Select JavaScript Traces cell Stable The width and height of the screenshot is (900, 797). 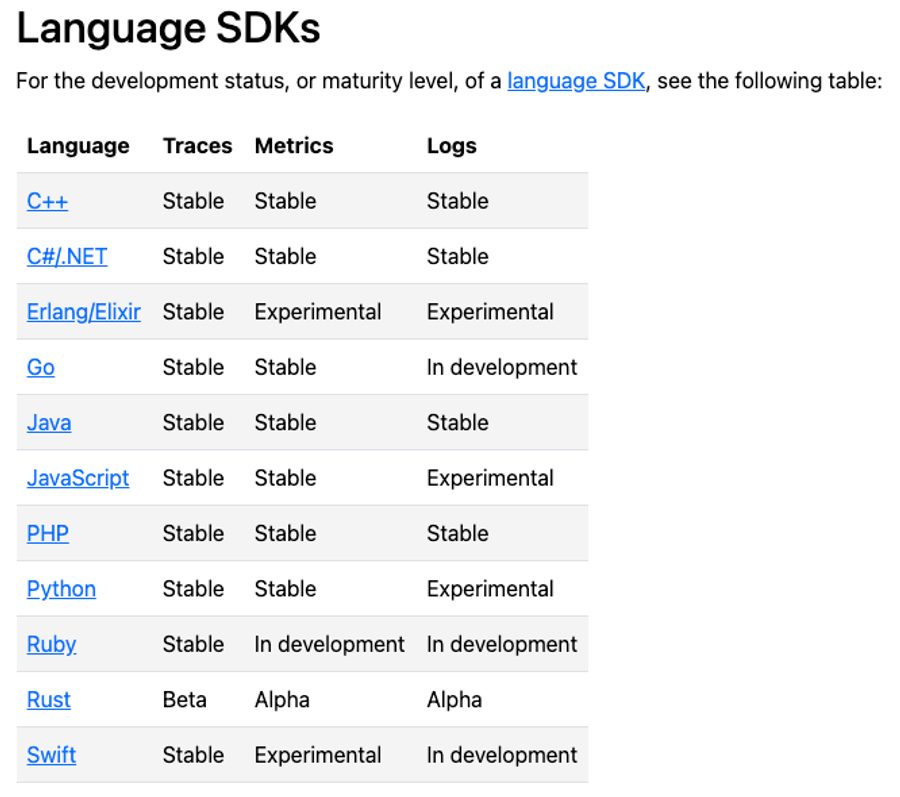pos(193,478)
